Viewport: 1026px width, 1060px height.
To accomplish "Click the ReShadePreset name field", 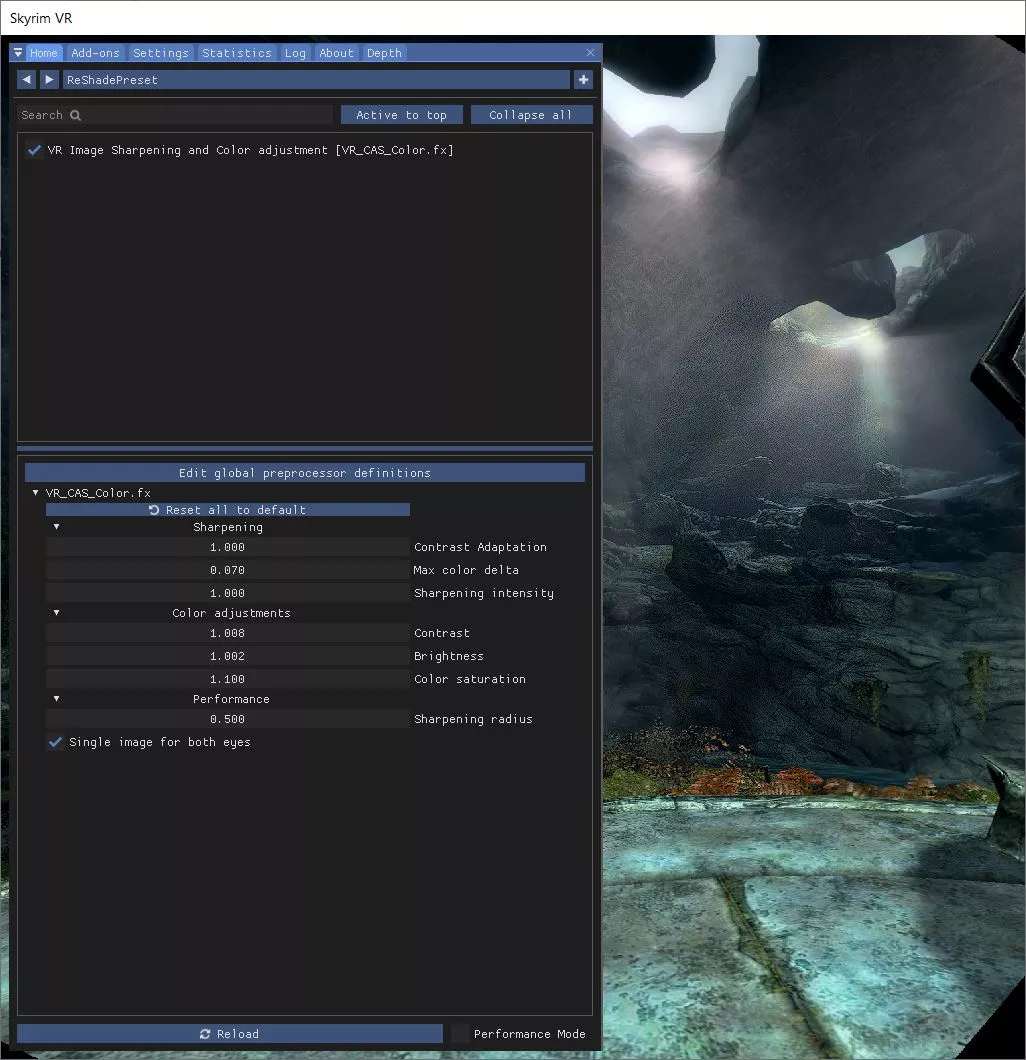I will pyautogui.click(x=316, y=80).
